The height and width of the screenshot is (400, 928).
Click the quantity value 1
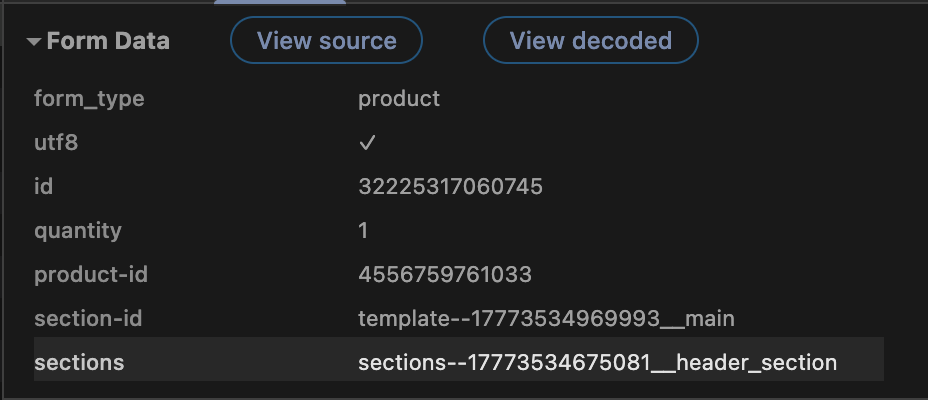pyautogui.click(x=363, y=231)
